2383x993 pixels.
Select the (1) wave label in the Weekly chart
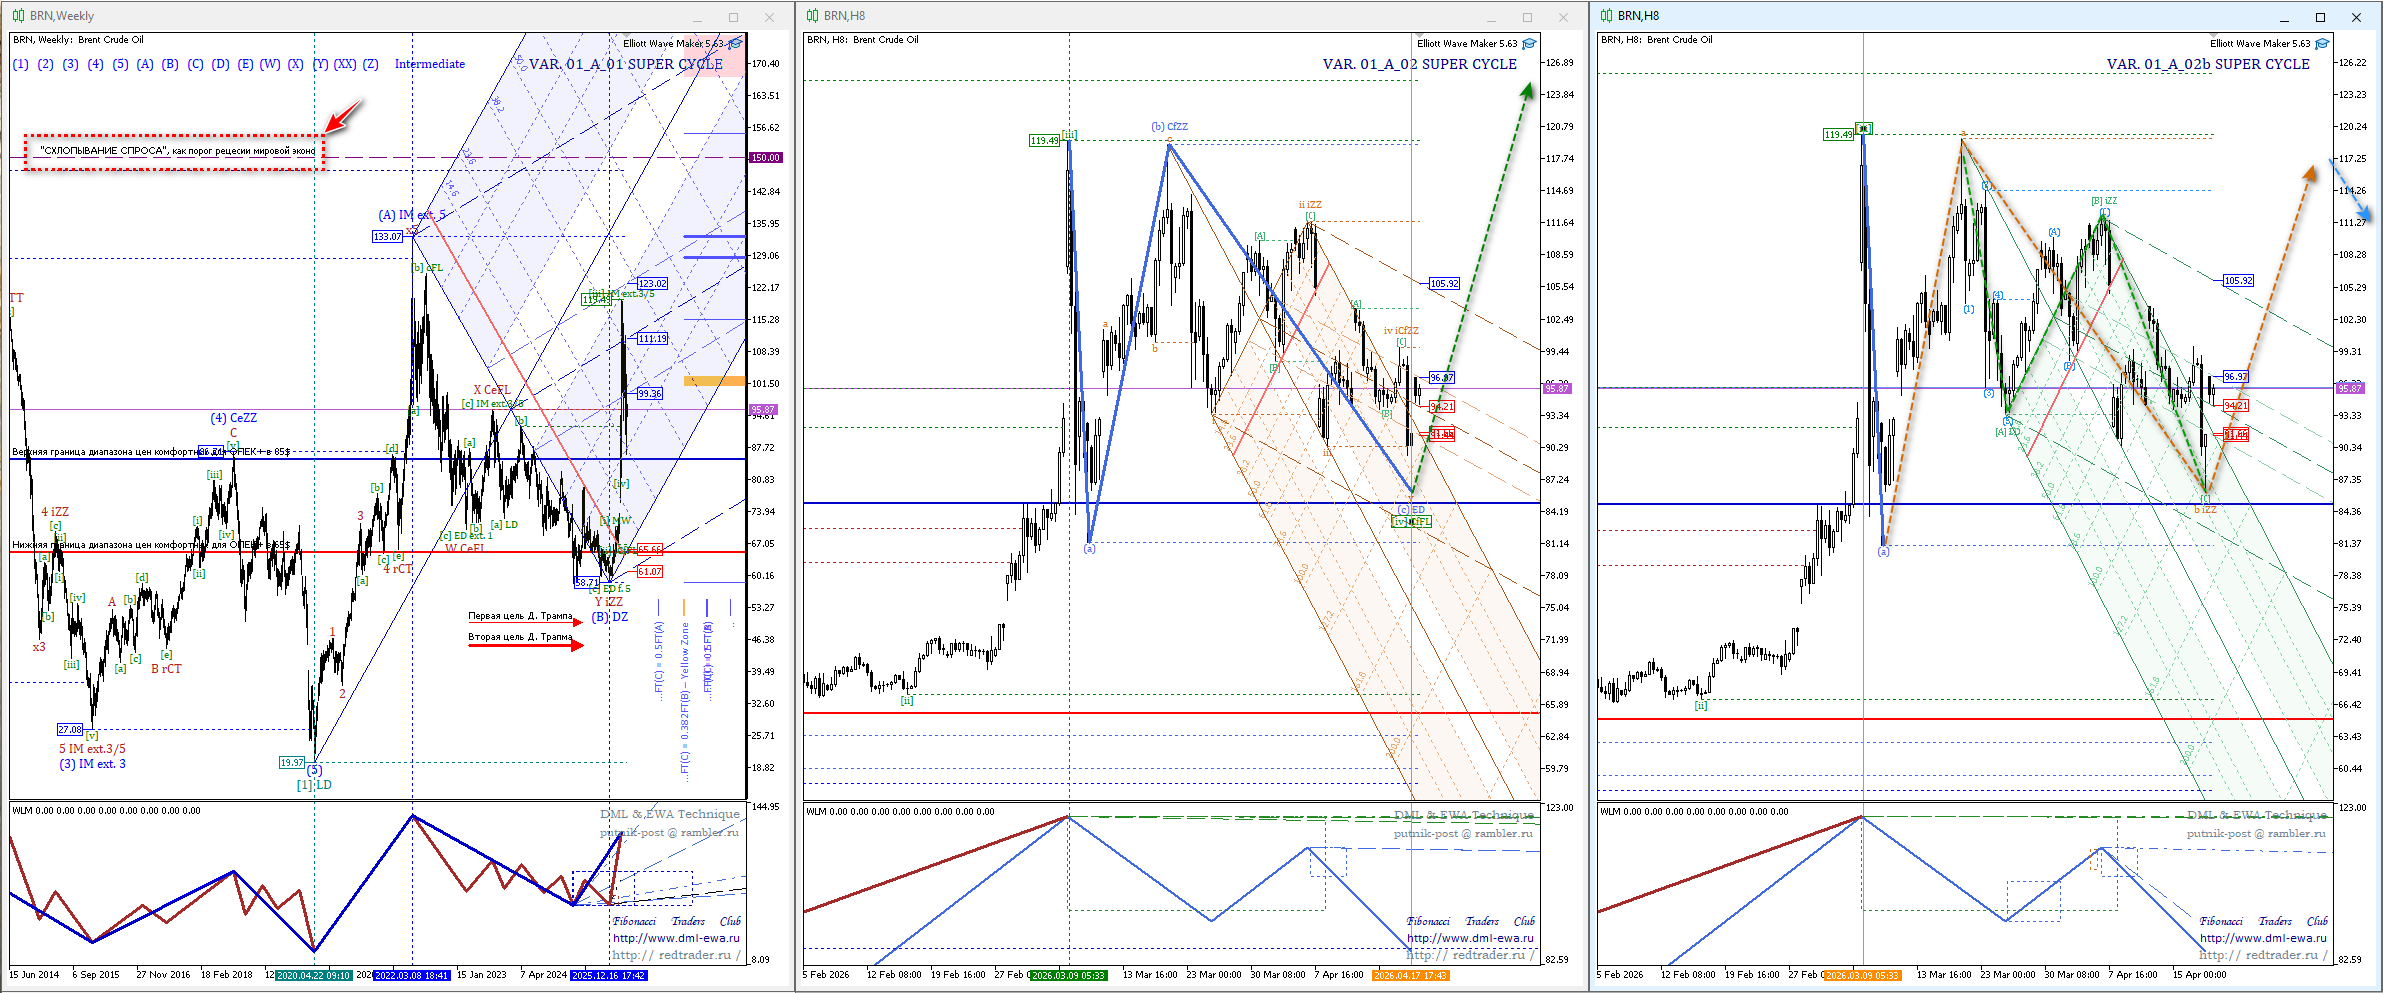pos(21,64)
